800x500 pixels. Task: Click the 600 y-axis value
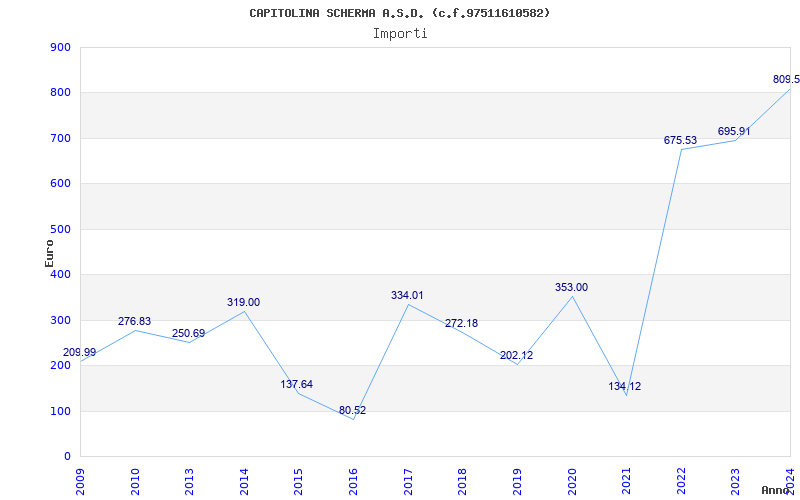click(x=60, y=184)
